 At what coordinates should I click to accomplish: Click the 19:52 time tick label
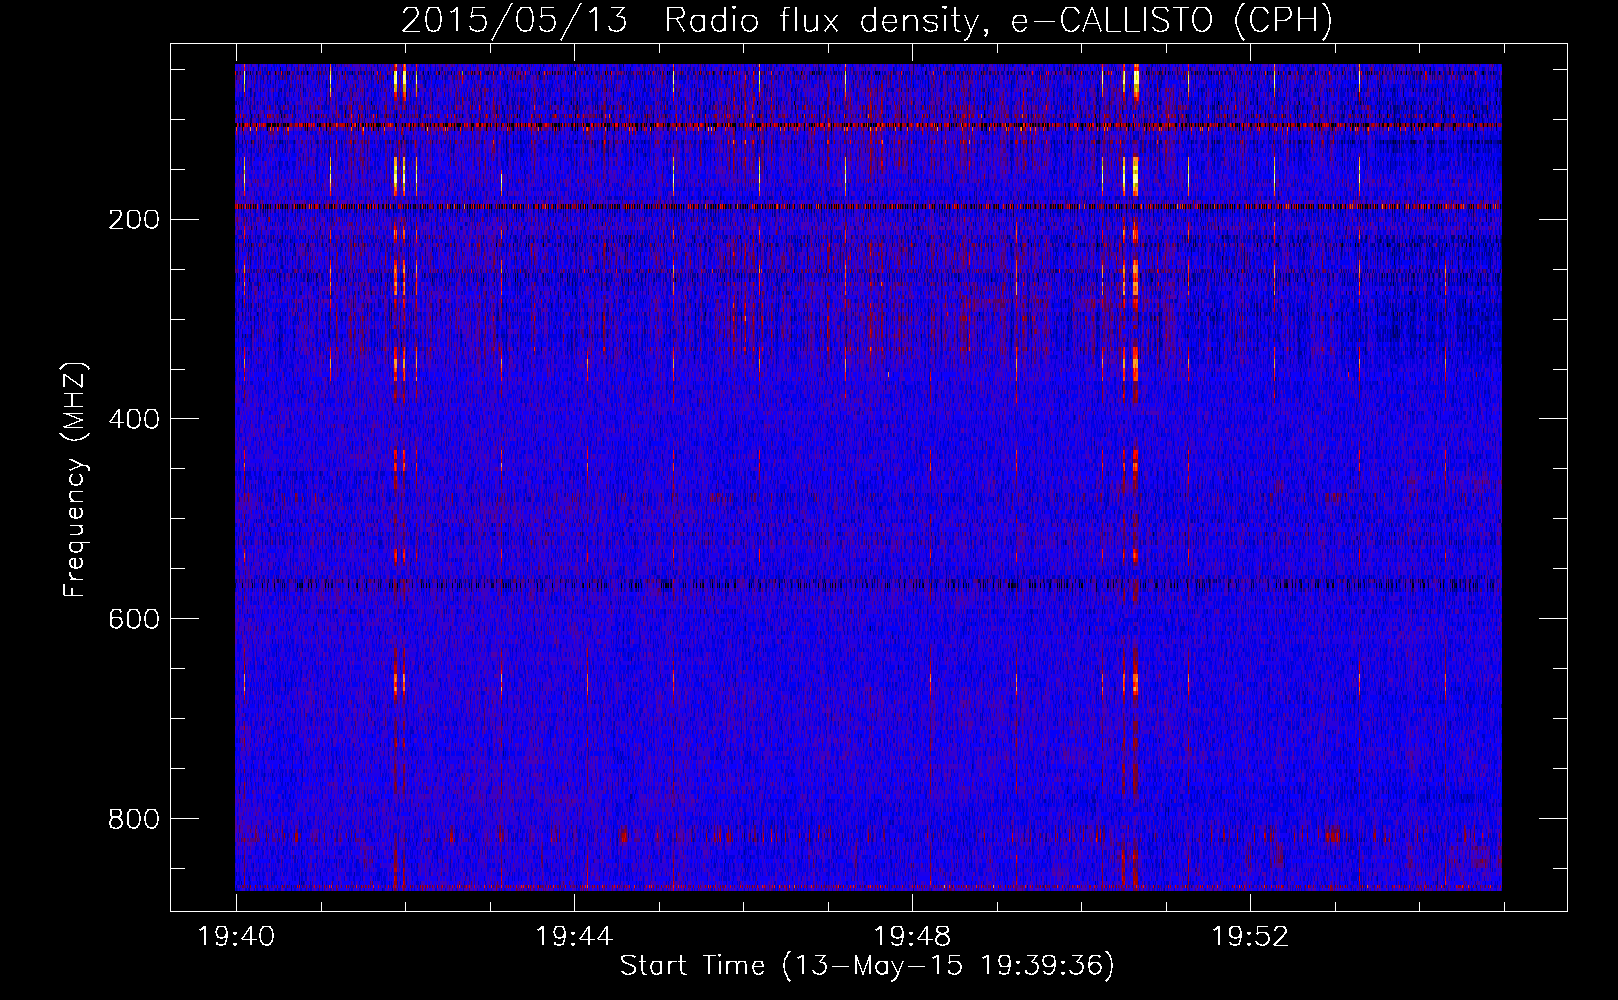click(x=1250, y=937)
